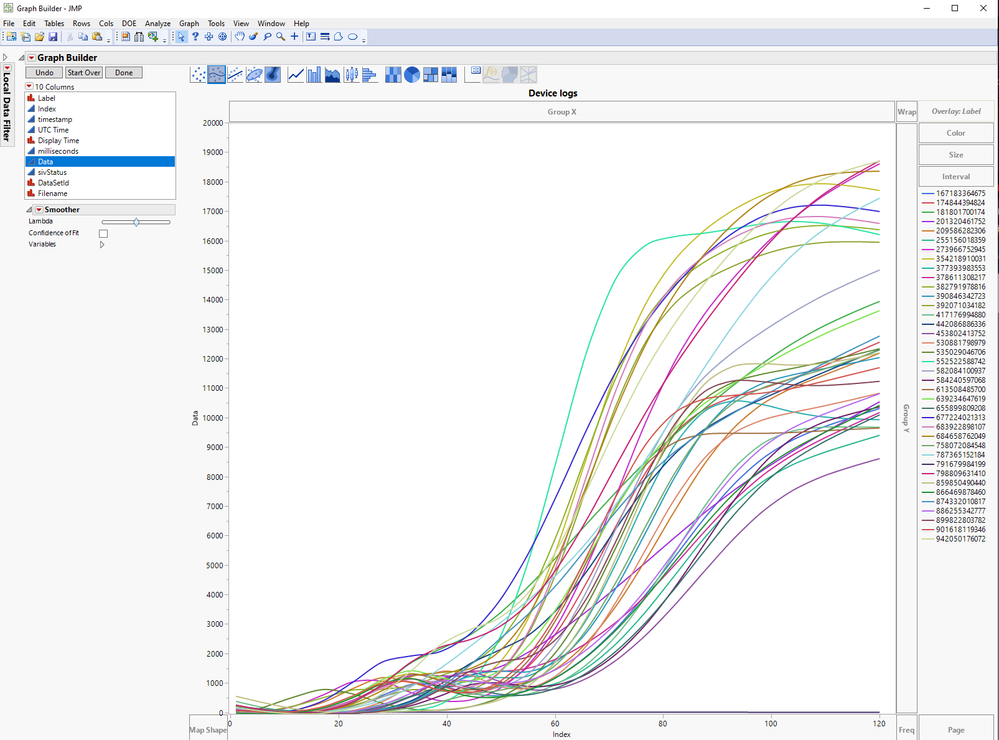This screenshot has height=740, width=999.
Task: Open the DOE menu
Action: [x=129, y=23]
